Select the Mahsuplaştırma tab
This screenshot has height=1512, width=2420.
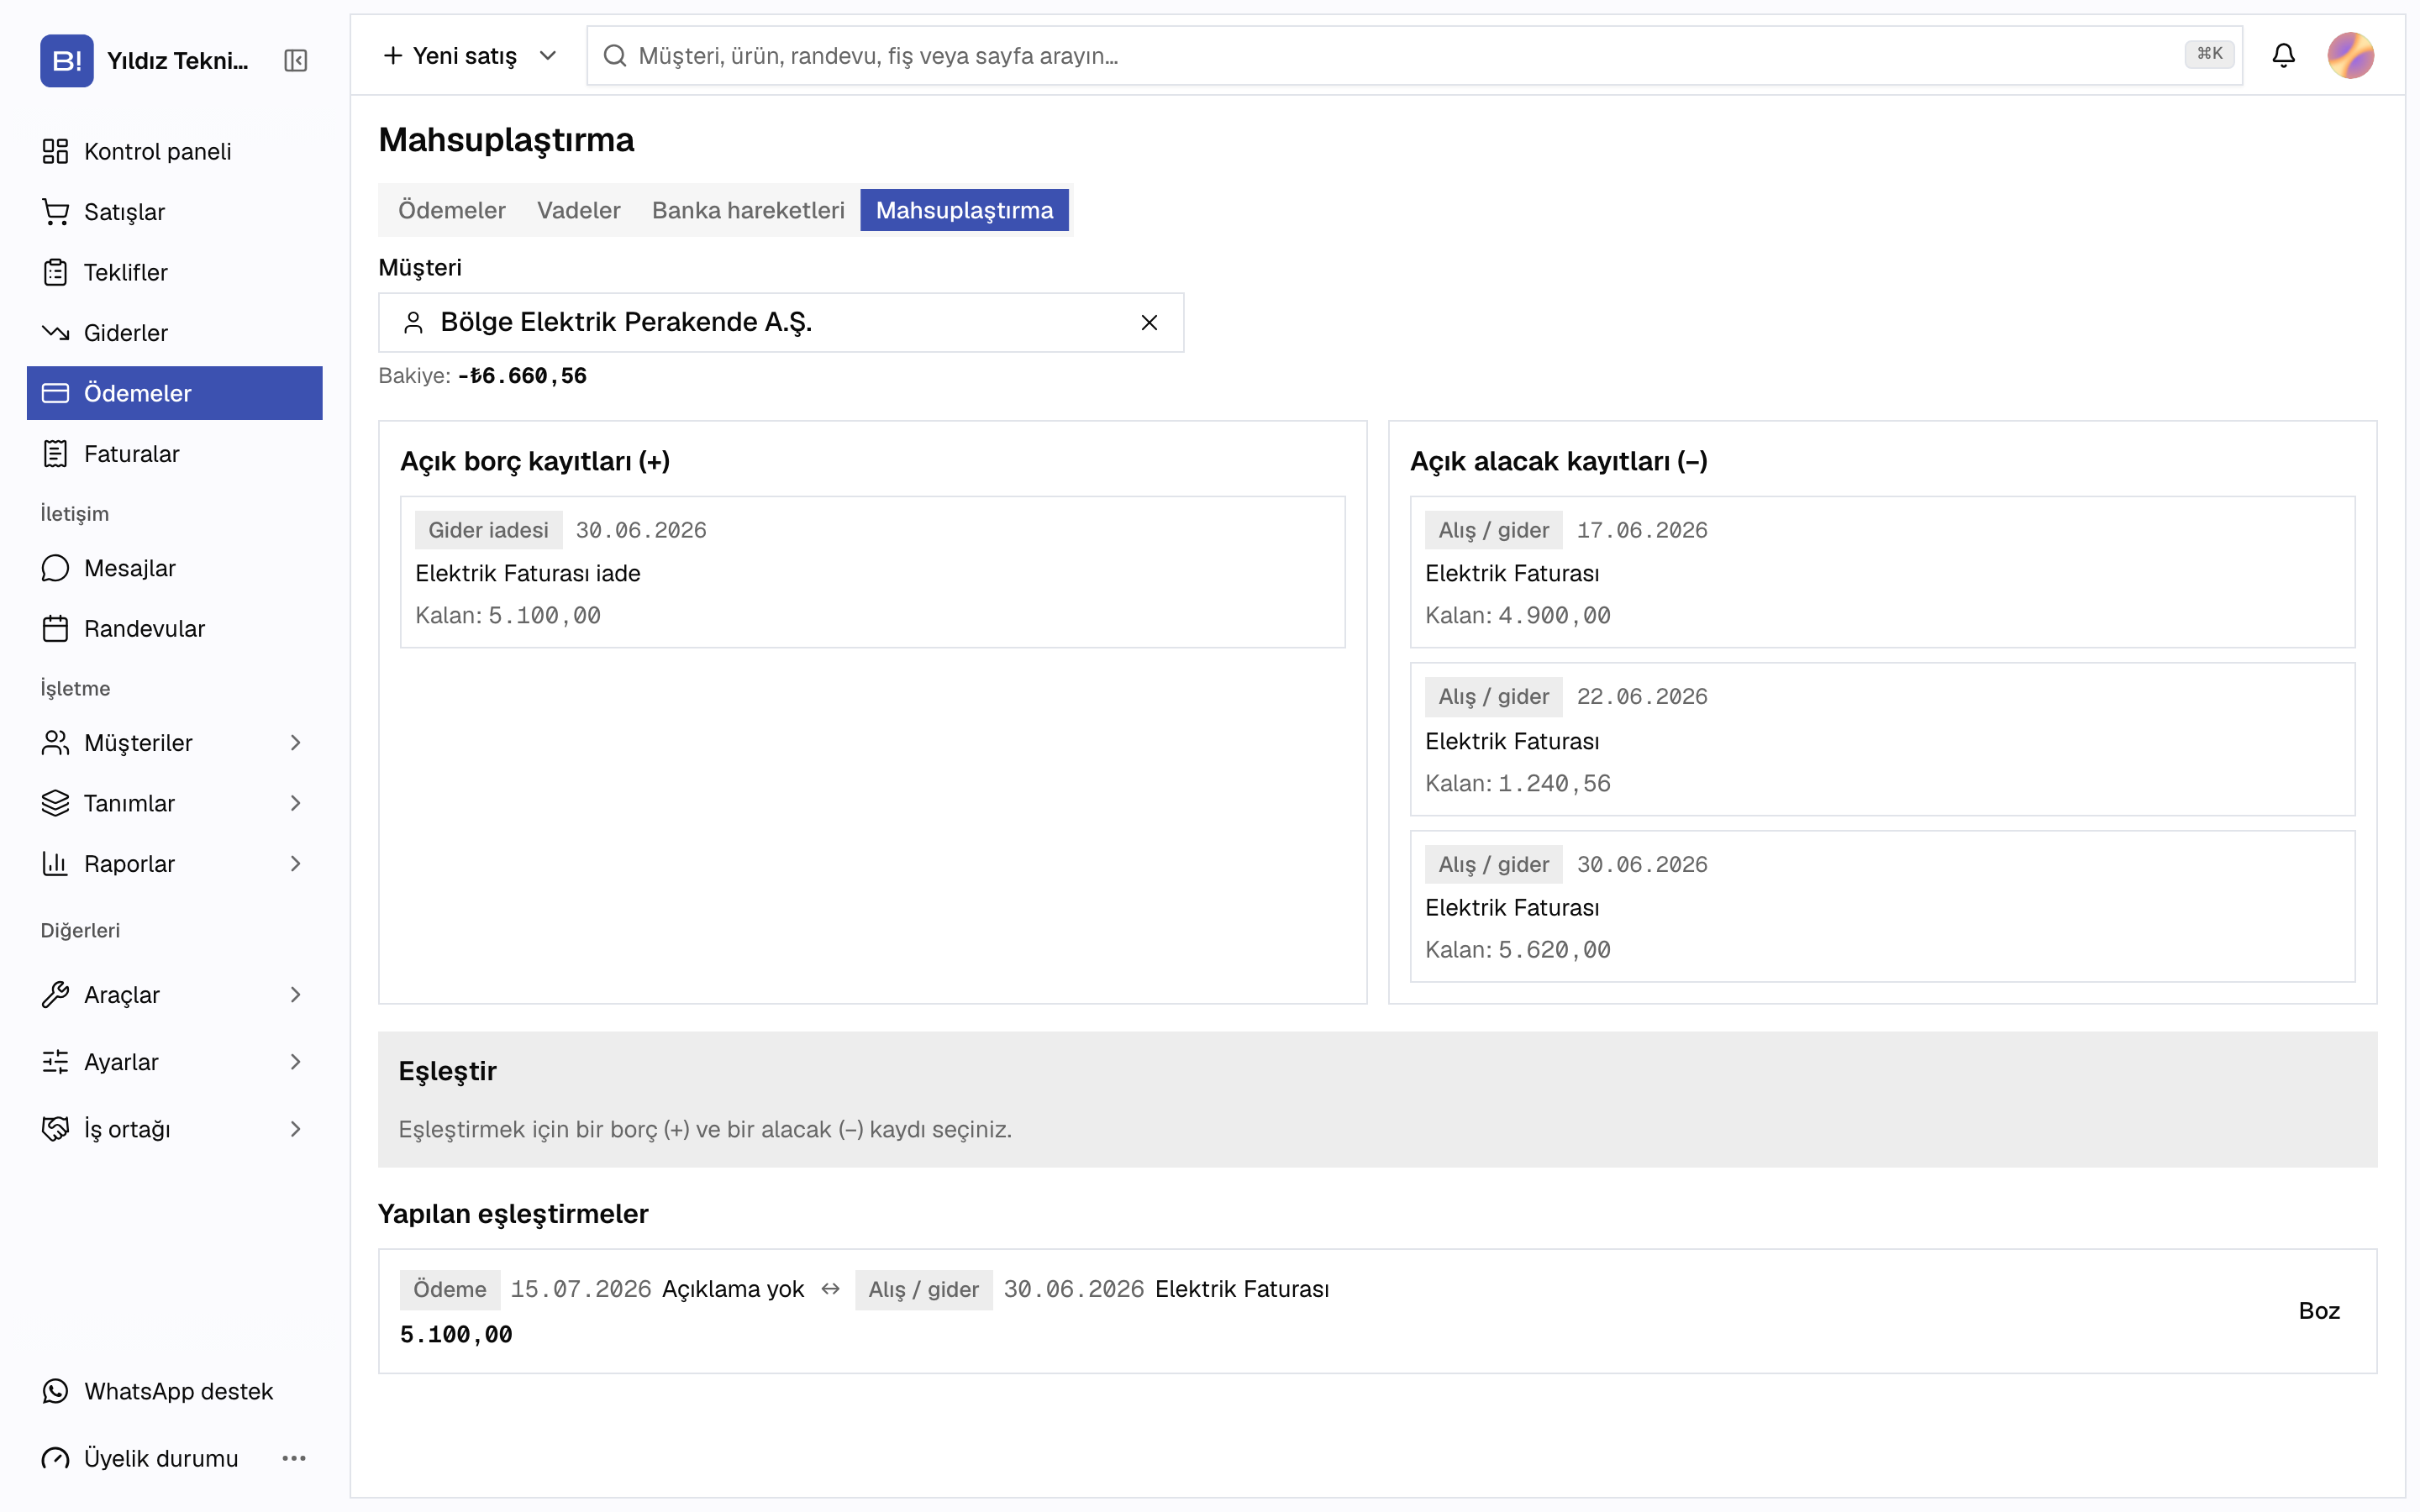[964, 210]
